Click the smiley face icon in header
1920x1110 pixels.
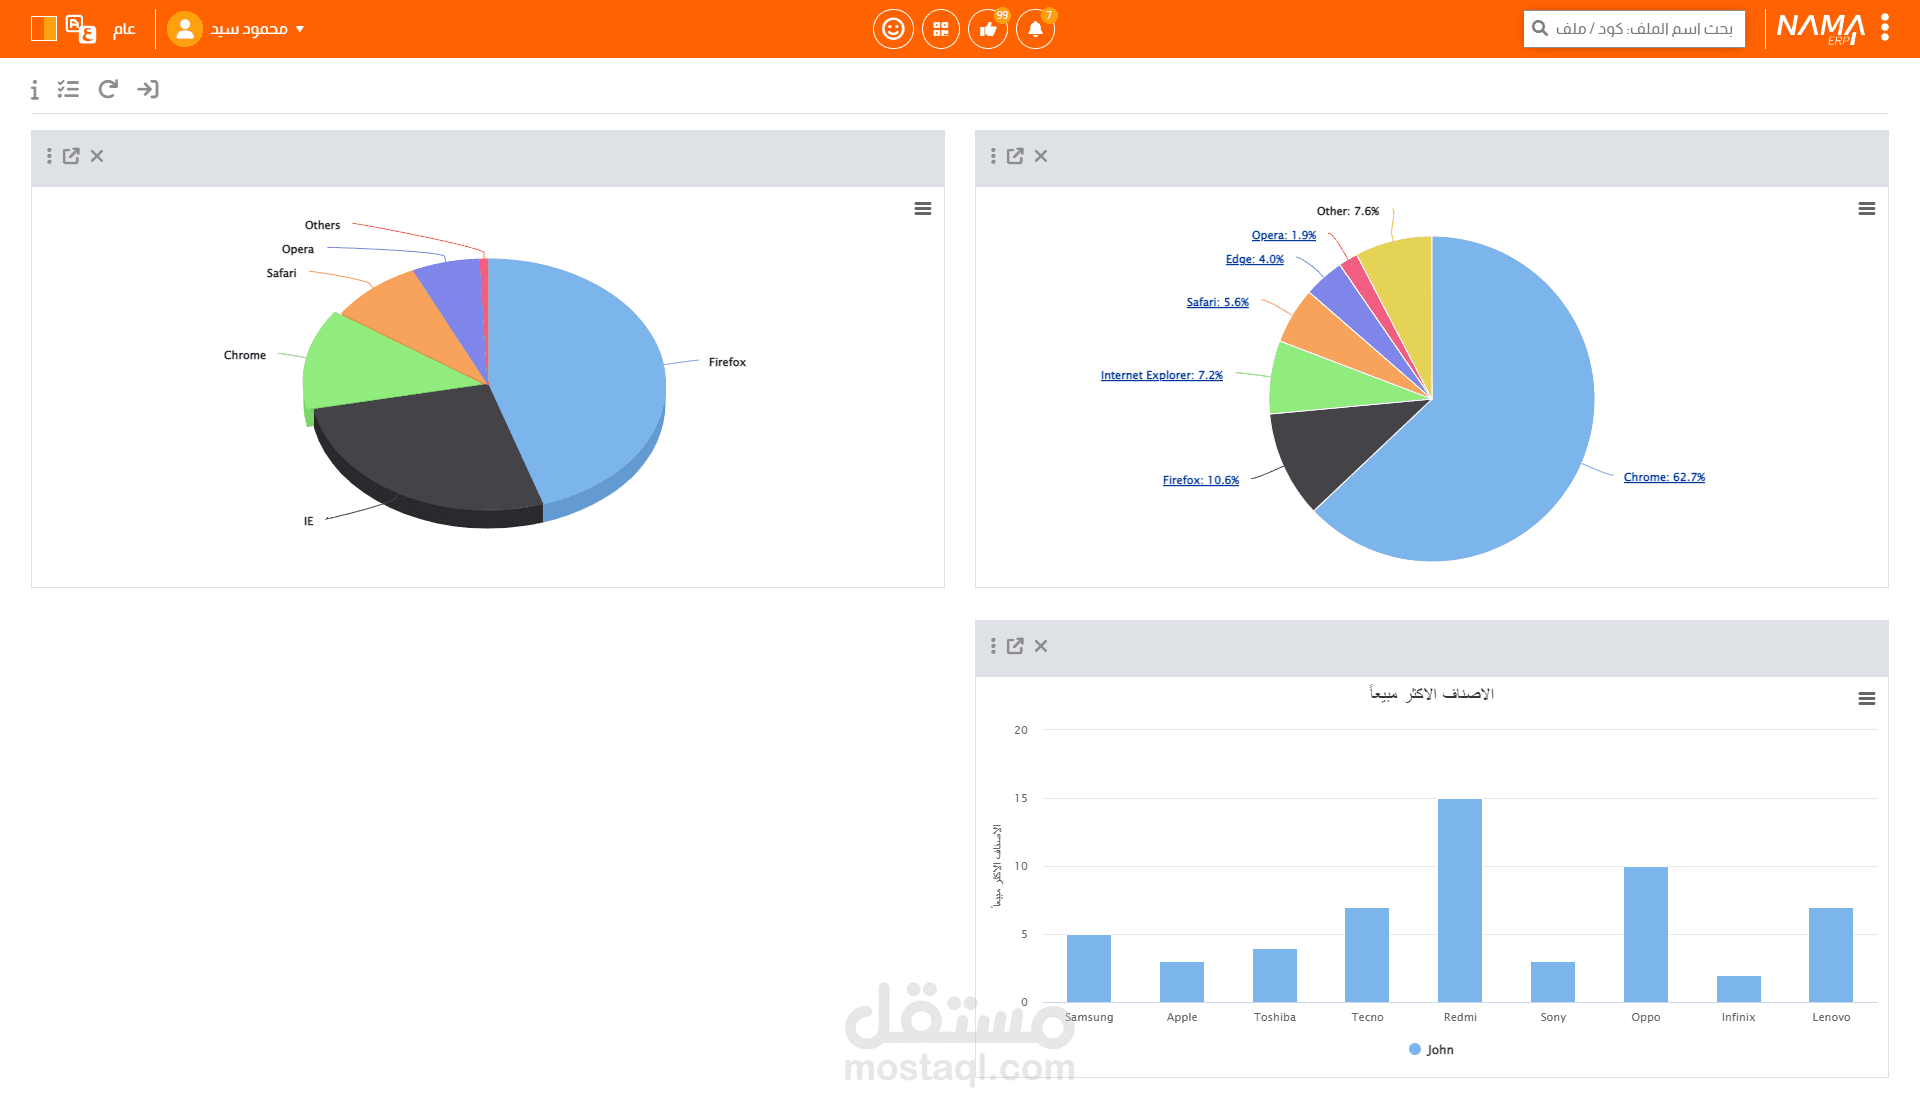(x=893, y=29)
